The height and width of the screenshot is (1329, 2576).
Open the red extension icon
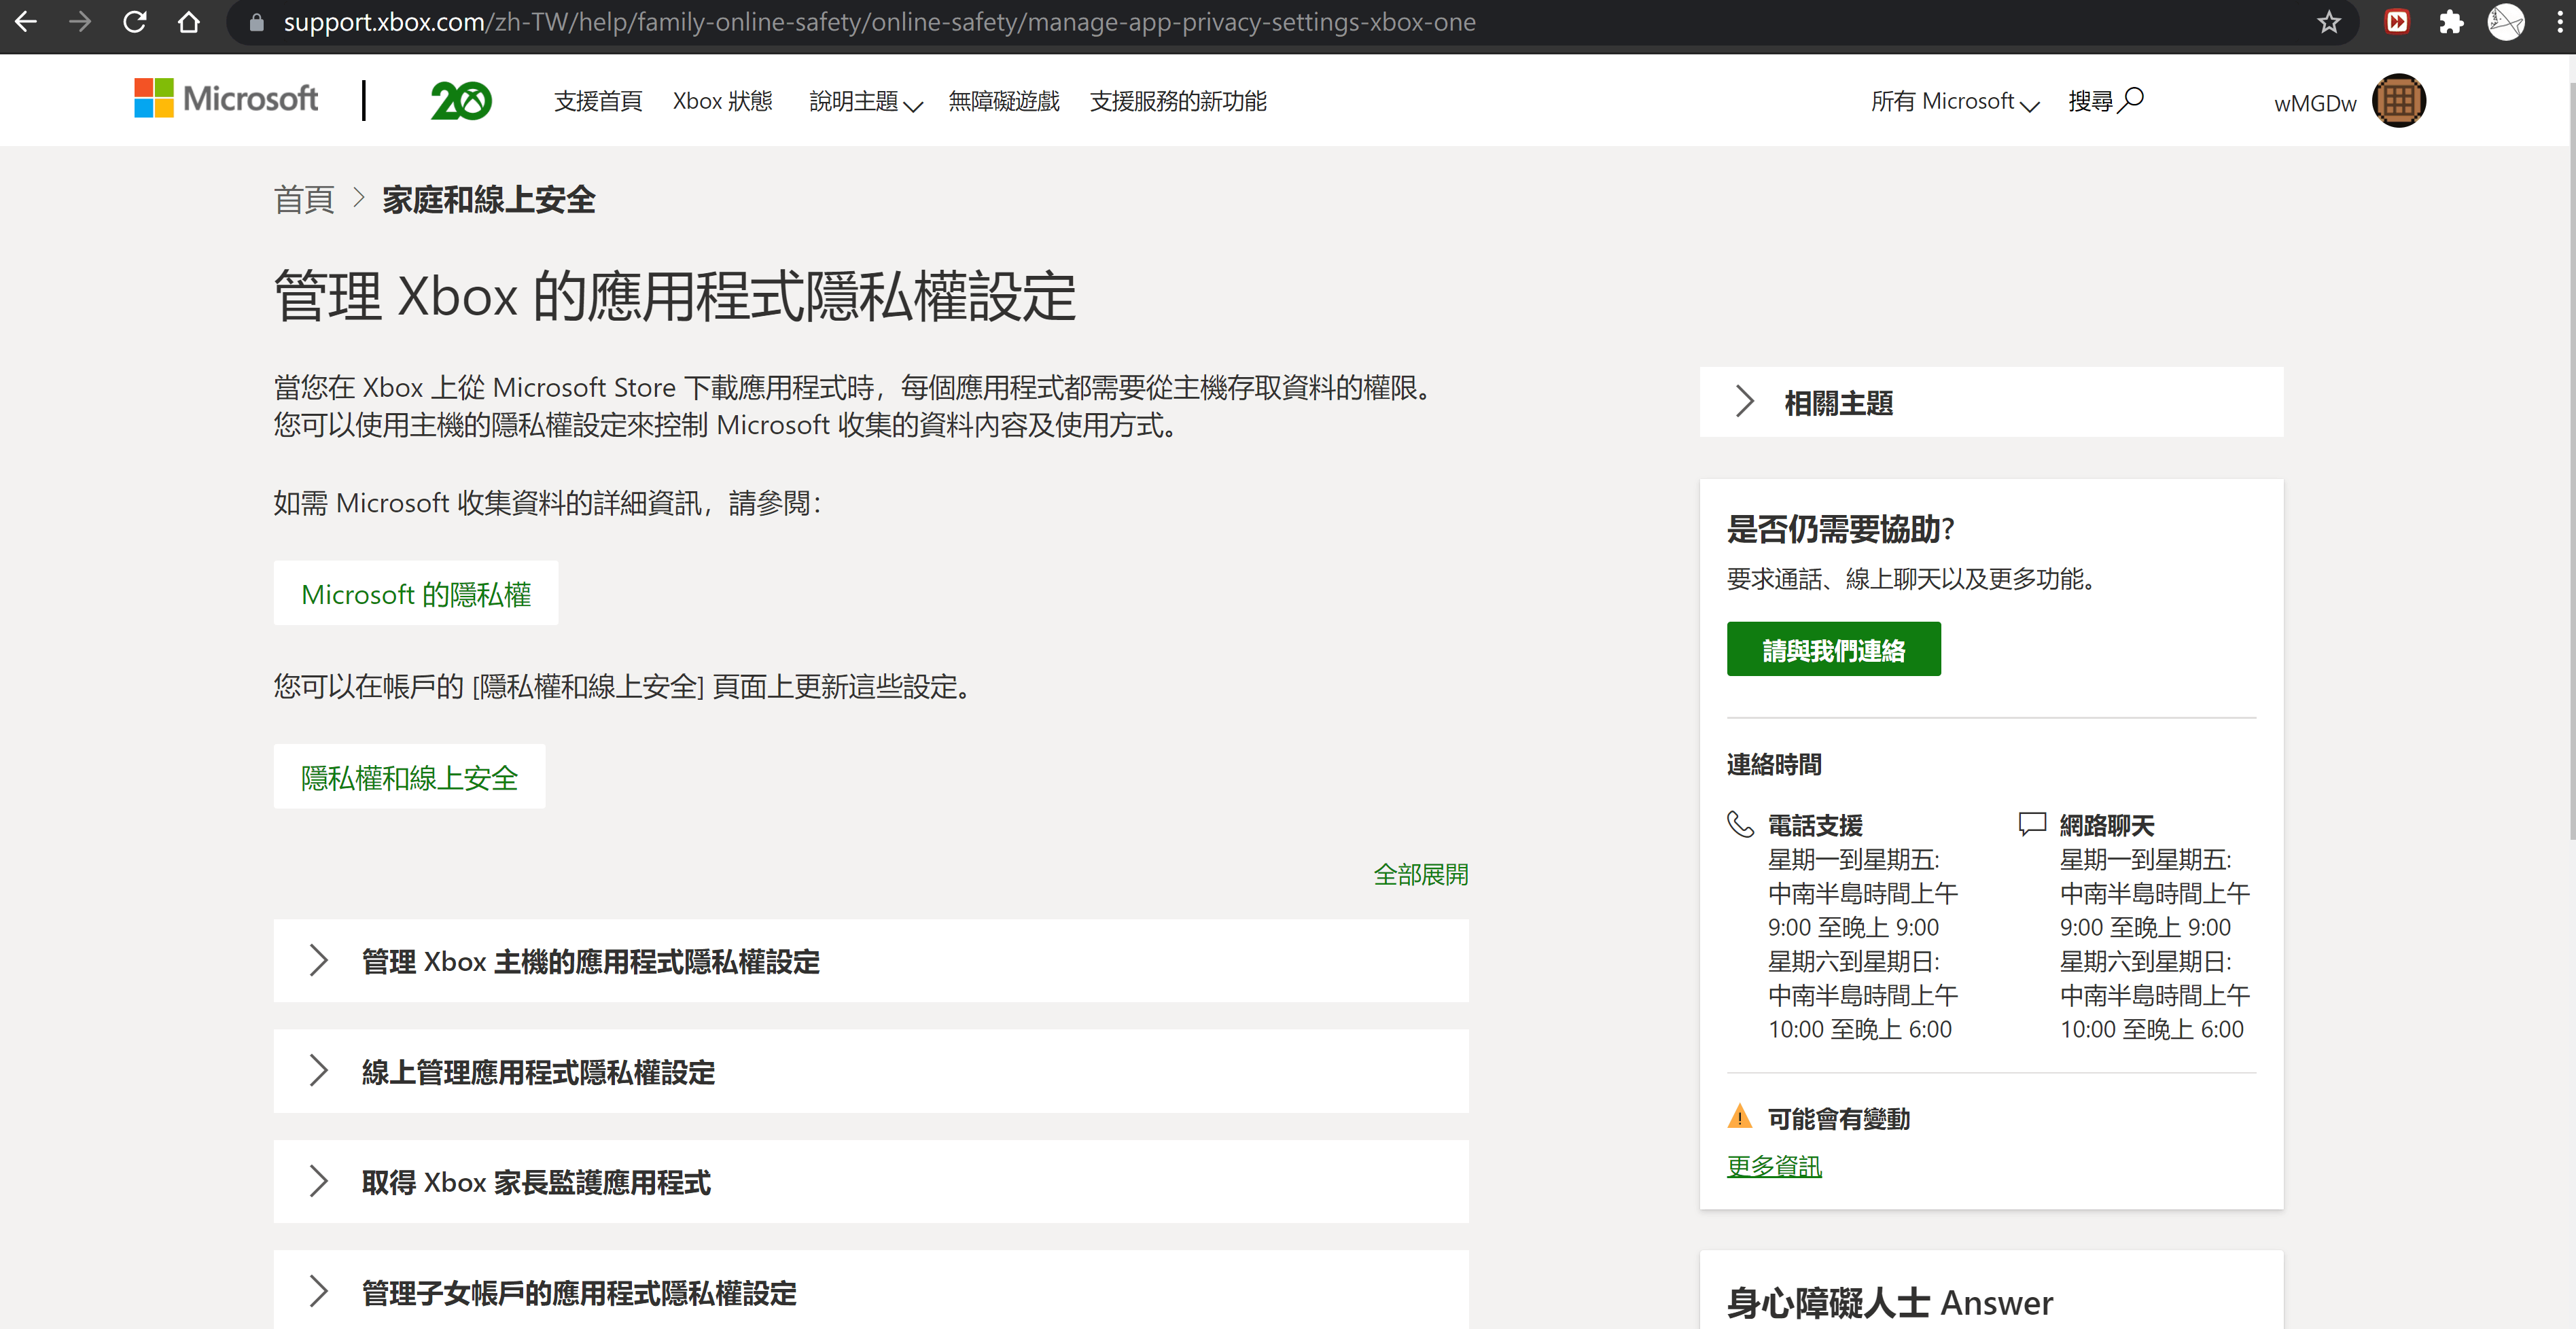2397,22
